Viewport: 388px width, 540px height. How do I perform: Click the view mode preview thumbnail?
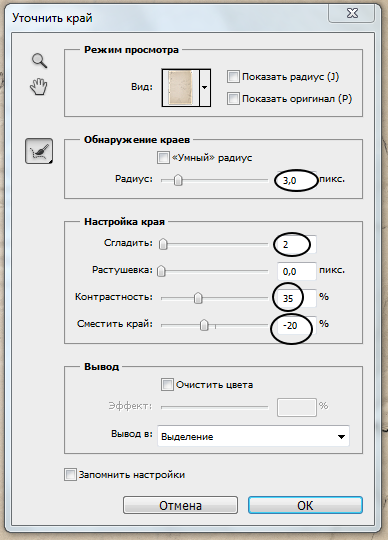click(181, 87)
